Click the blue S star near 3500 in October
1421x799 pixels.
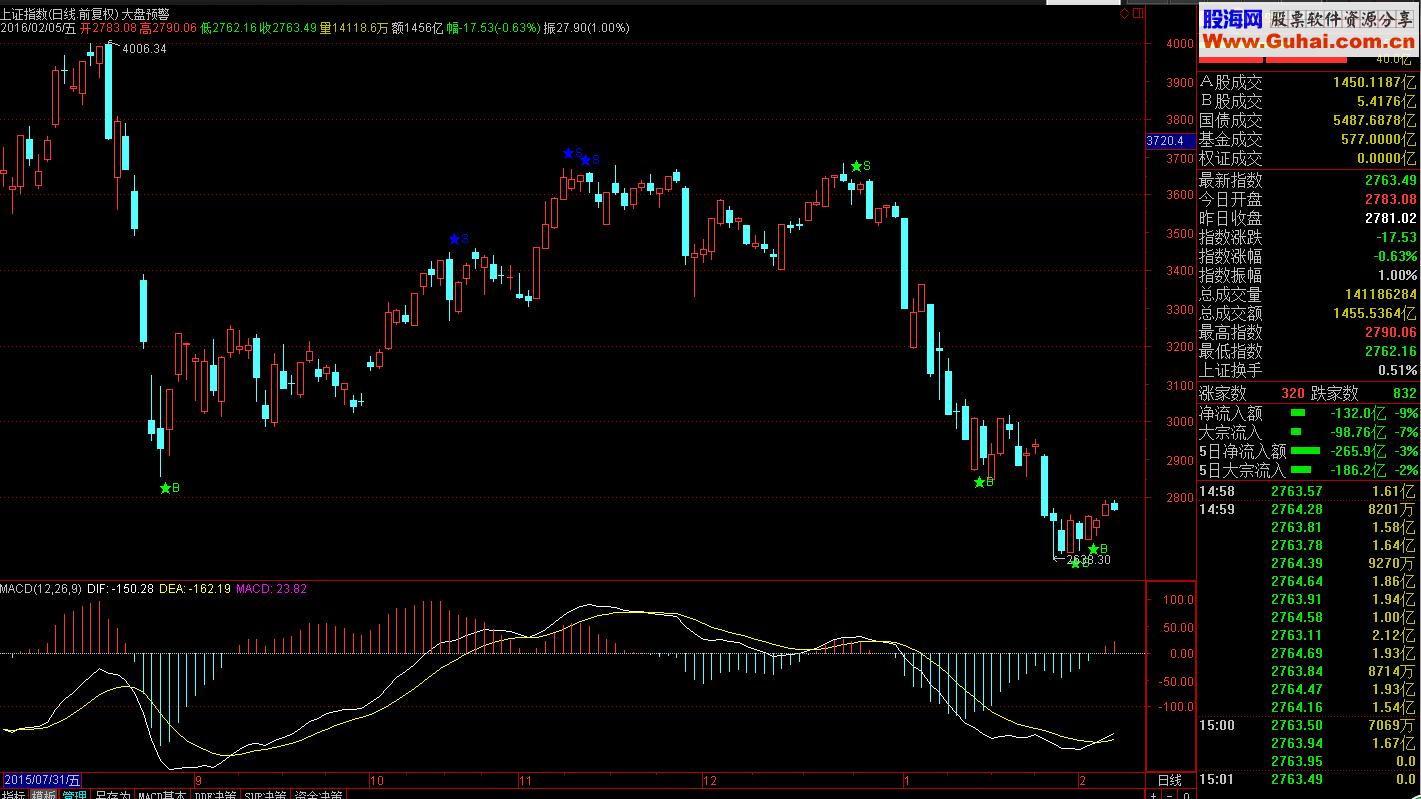tap(454, 240)
